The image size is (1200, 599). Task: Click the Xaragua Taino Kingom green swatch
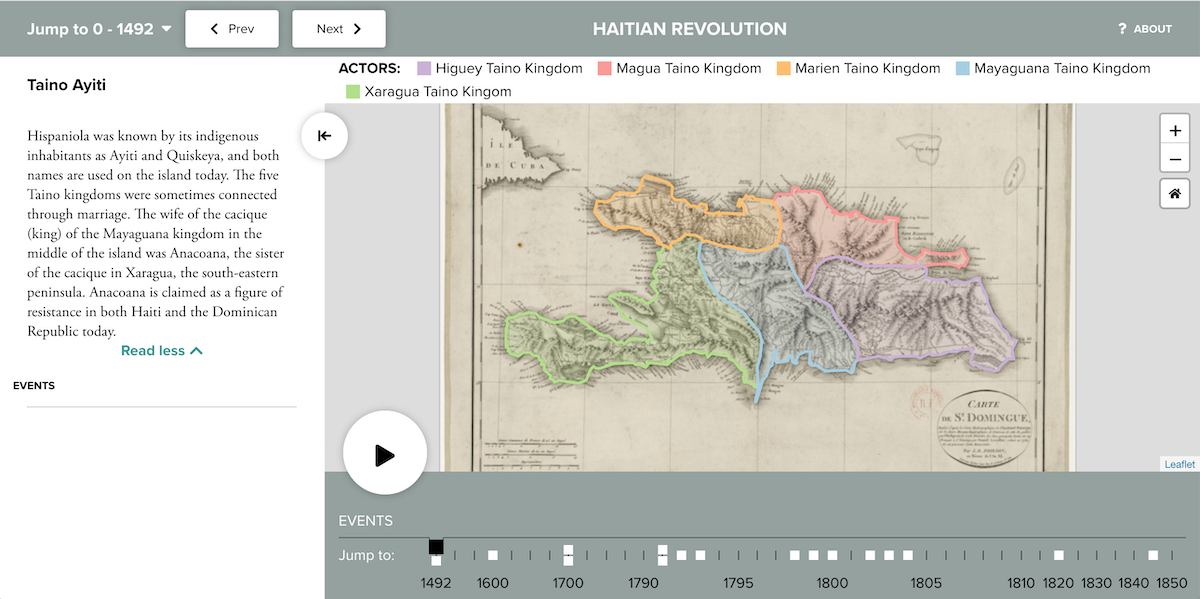click(x=352, y=91)
